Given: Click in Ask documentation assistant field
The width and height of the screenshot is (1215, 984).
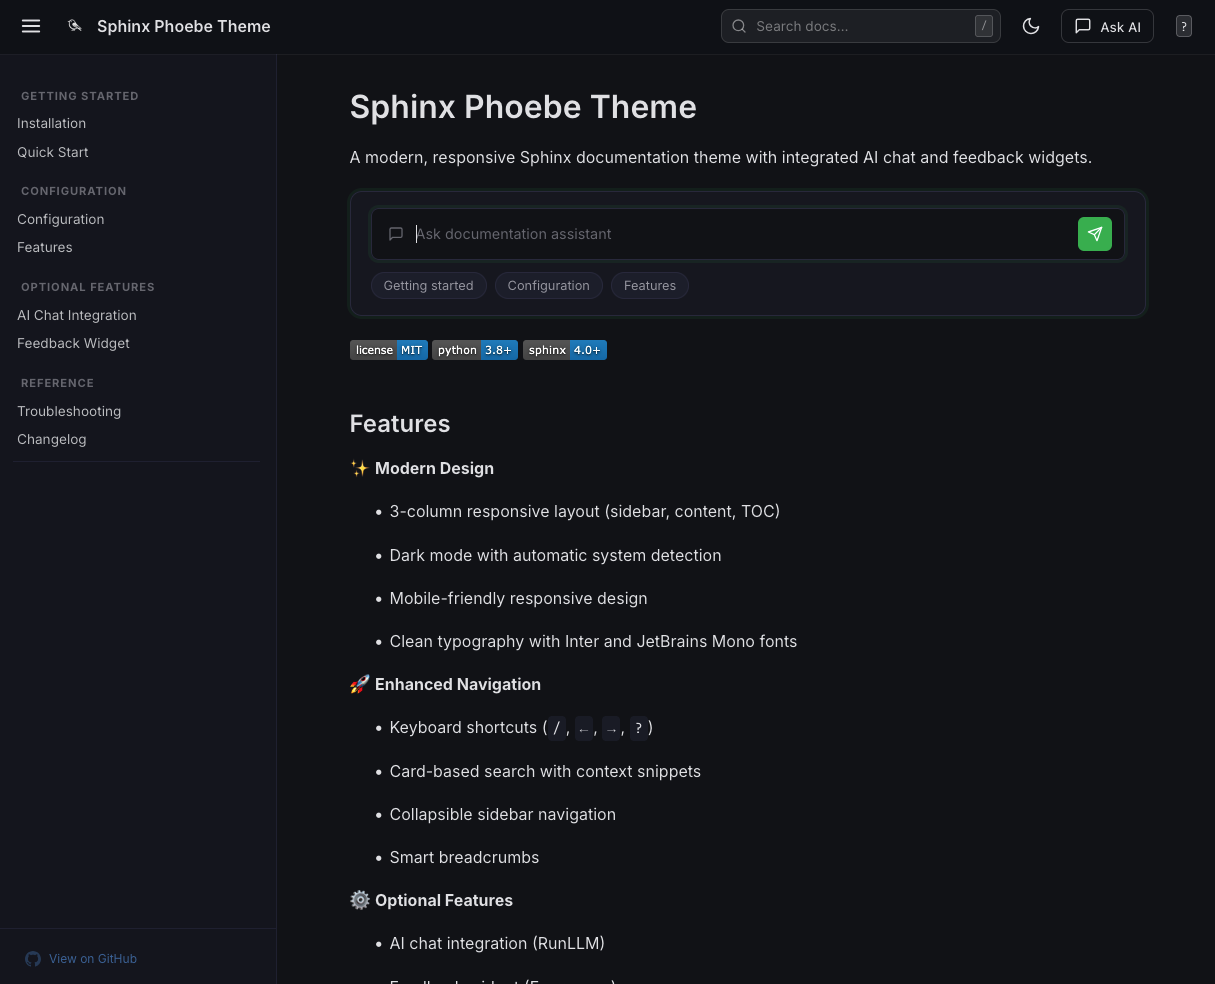Looking at the screenshot, I should point(742,234).
